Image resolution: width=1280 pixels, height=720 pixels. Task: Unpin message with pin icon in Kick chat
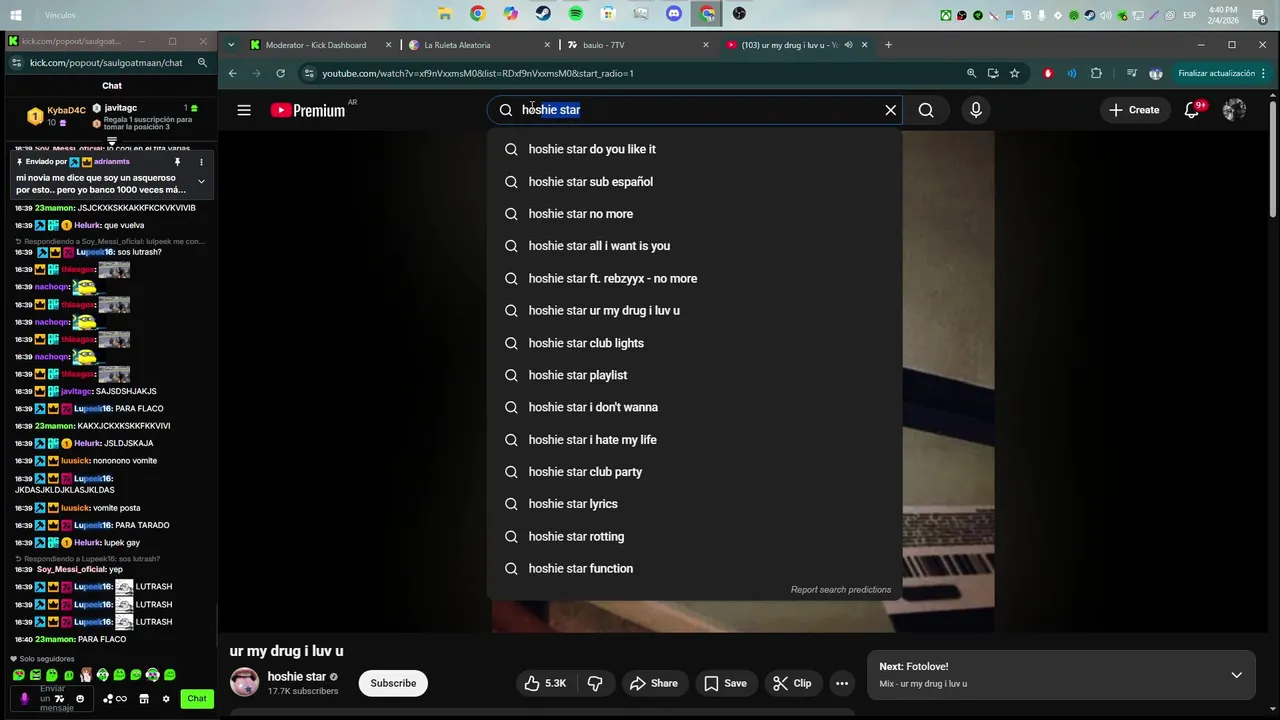coord(178,162)
